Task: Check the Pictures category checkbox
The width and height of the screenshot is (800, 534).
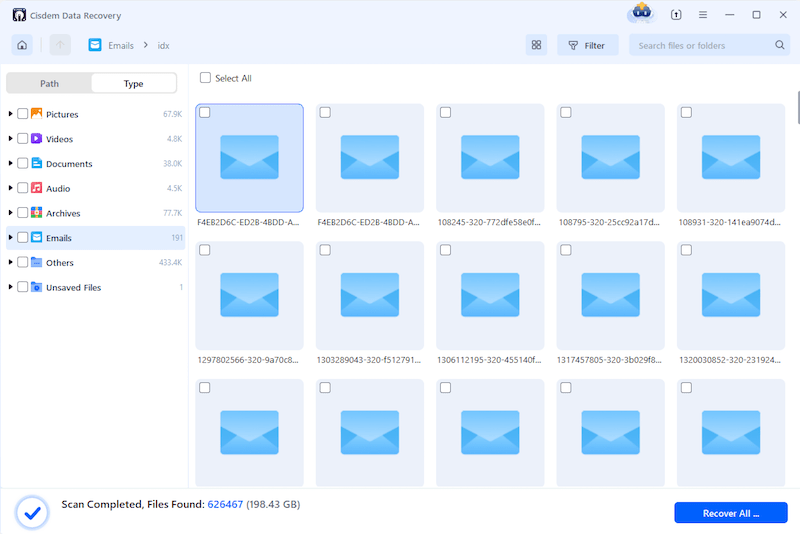Action: tap(22, 114)
